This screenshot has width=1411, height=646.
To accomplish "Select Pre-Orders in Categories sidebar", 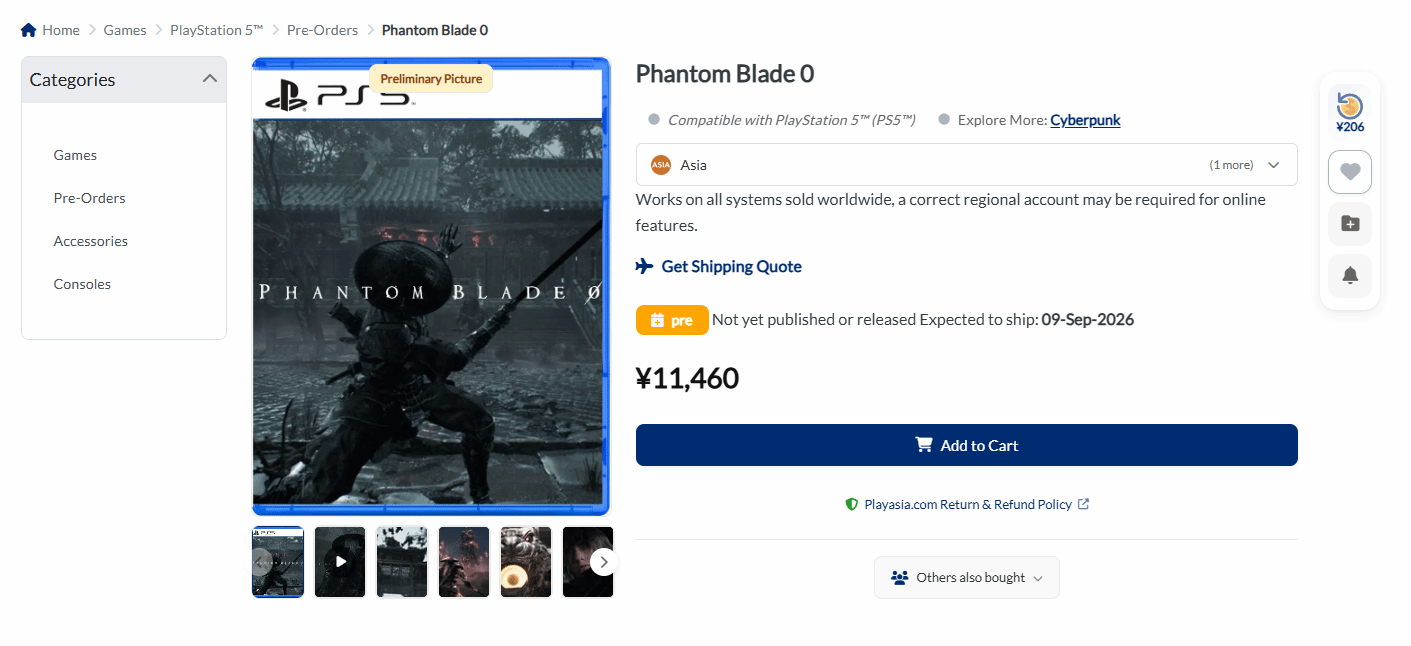I will 90,198.
